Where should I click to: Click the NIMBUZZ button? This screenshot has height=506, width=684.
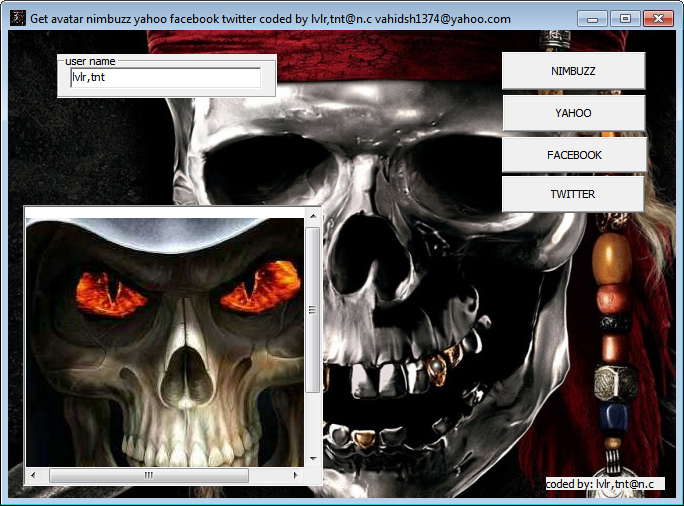pyautogui.click(x=573, y=71)
